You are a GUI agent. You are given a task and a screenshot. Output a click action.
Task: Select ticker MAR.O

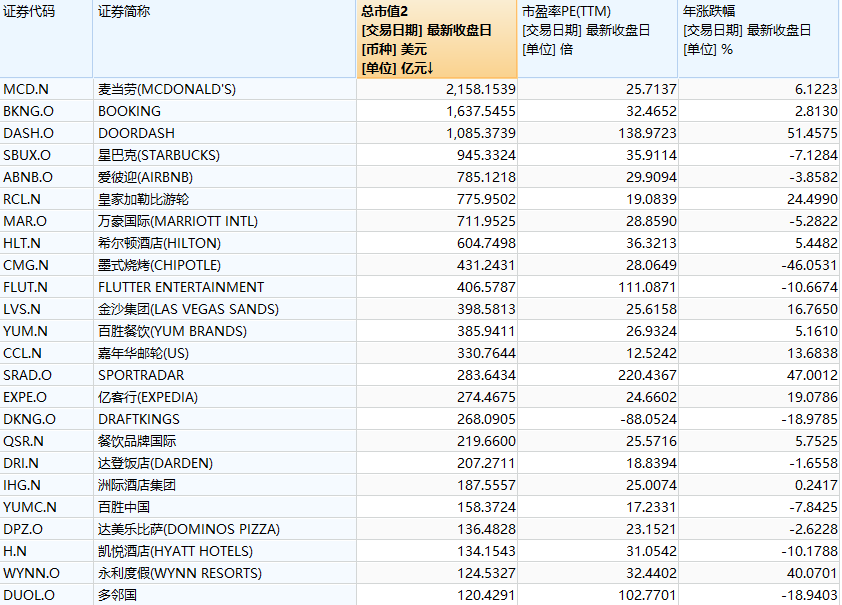[x=25, y=221]
